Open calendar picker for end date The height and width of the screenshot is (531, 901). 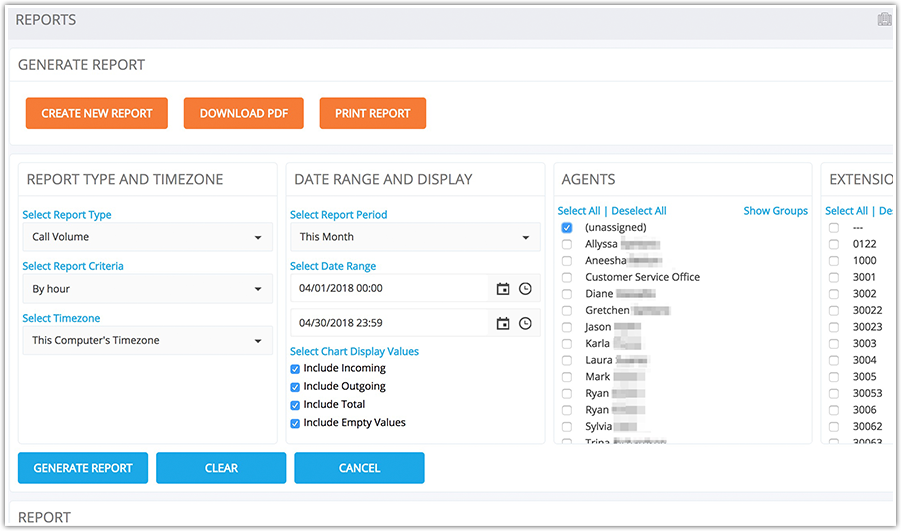click(x=503, y=324)
